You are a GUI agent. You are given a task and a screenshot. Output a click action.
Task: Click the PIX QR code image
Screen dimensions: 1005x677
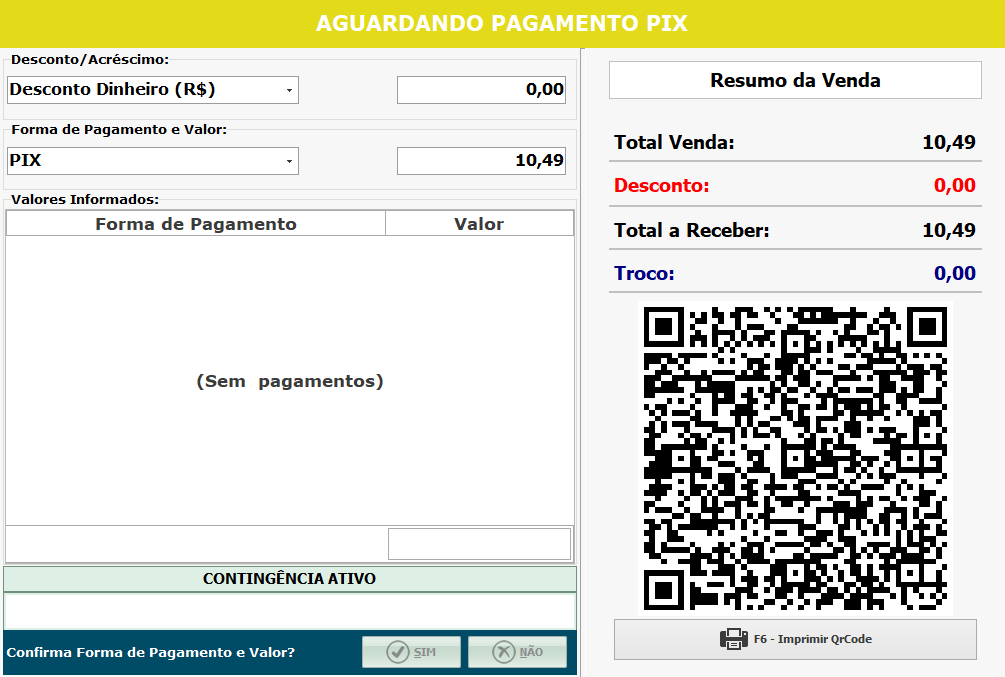[795, 458]
